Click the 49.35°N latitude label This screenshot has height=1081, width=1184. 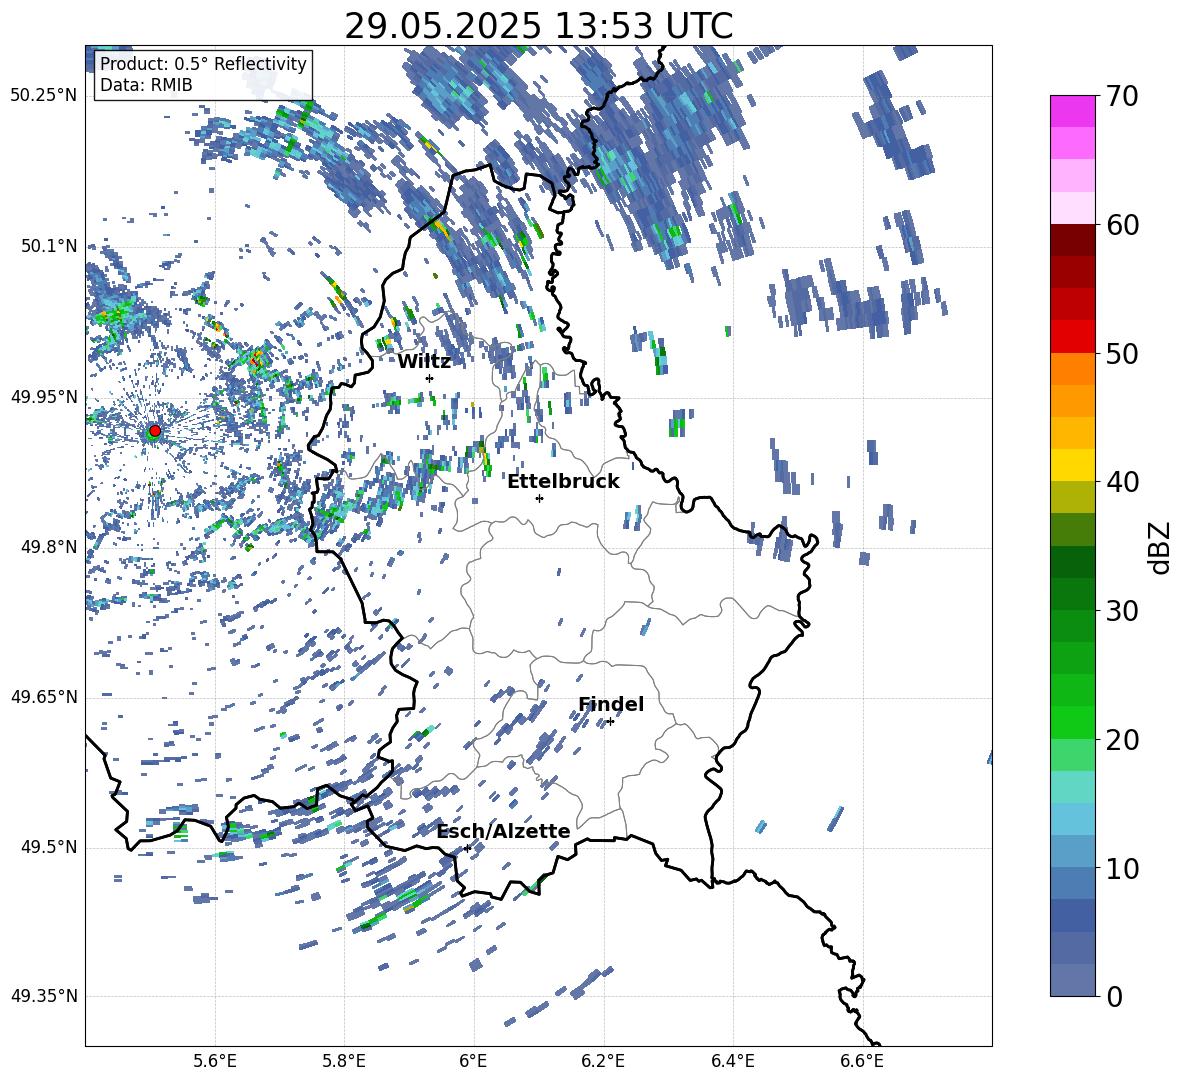pyautogui.click(x=44, y=996)
